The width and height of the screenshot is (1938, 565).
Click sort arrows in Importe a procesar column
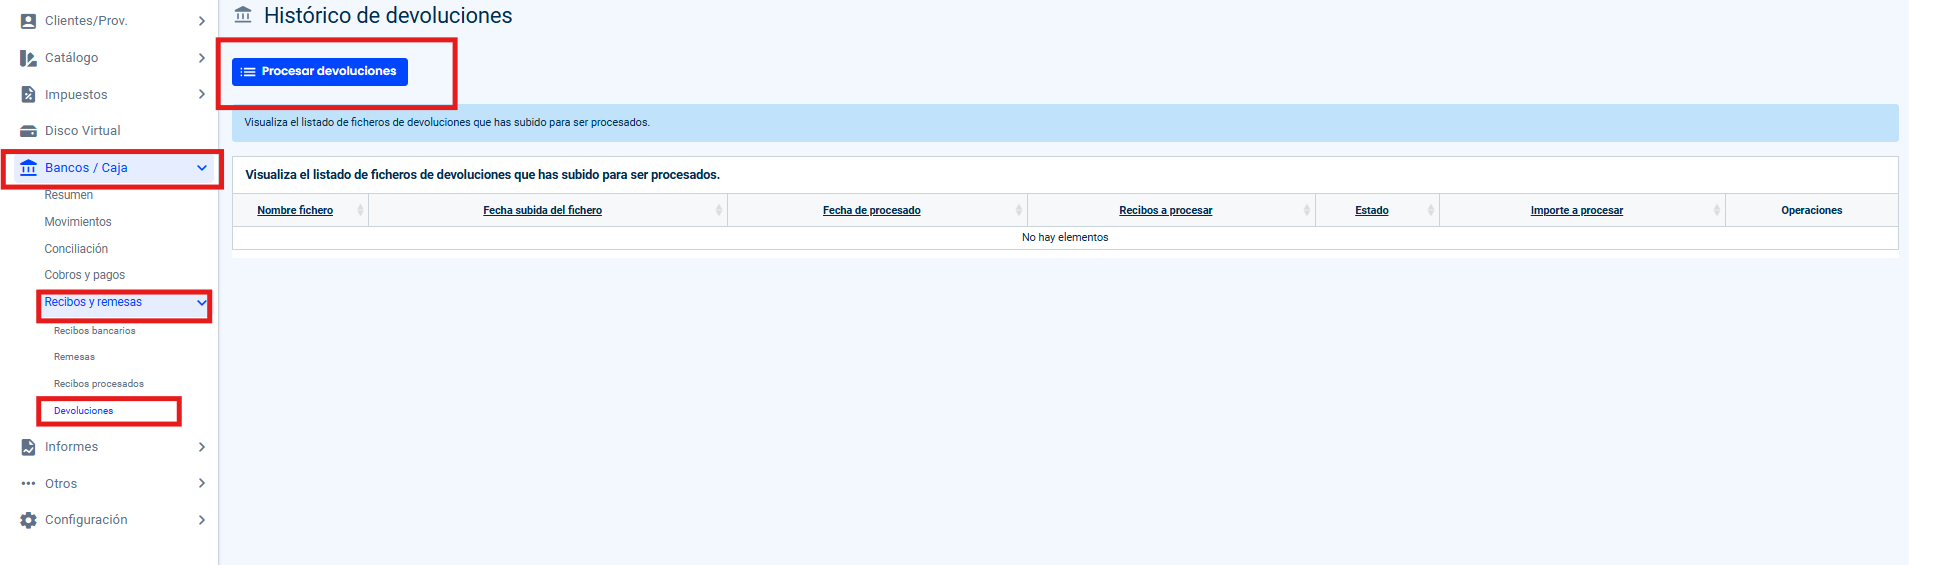(1716, 210)
